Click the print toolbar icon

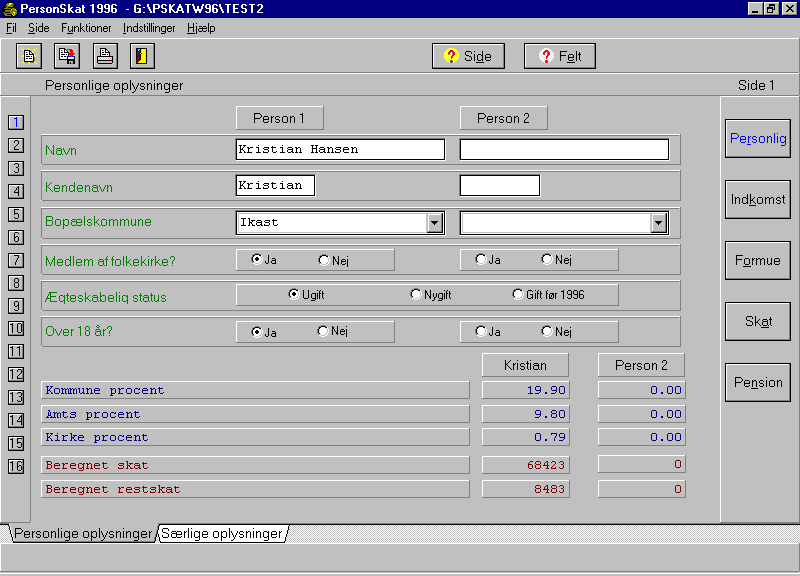click(105, 56)
